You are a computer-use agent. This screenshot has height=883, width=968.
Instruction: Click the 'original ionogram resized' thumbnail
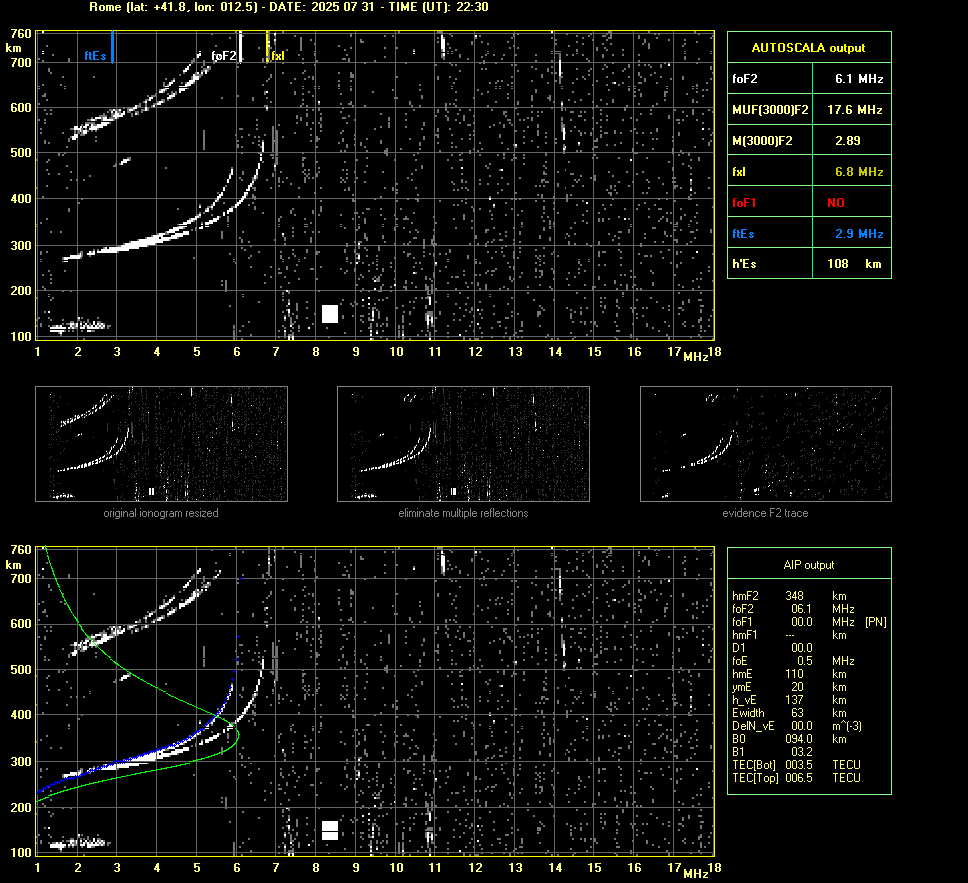point(161,444)
